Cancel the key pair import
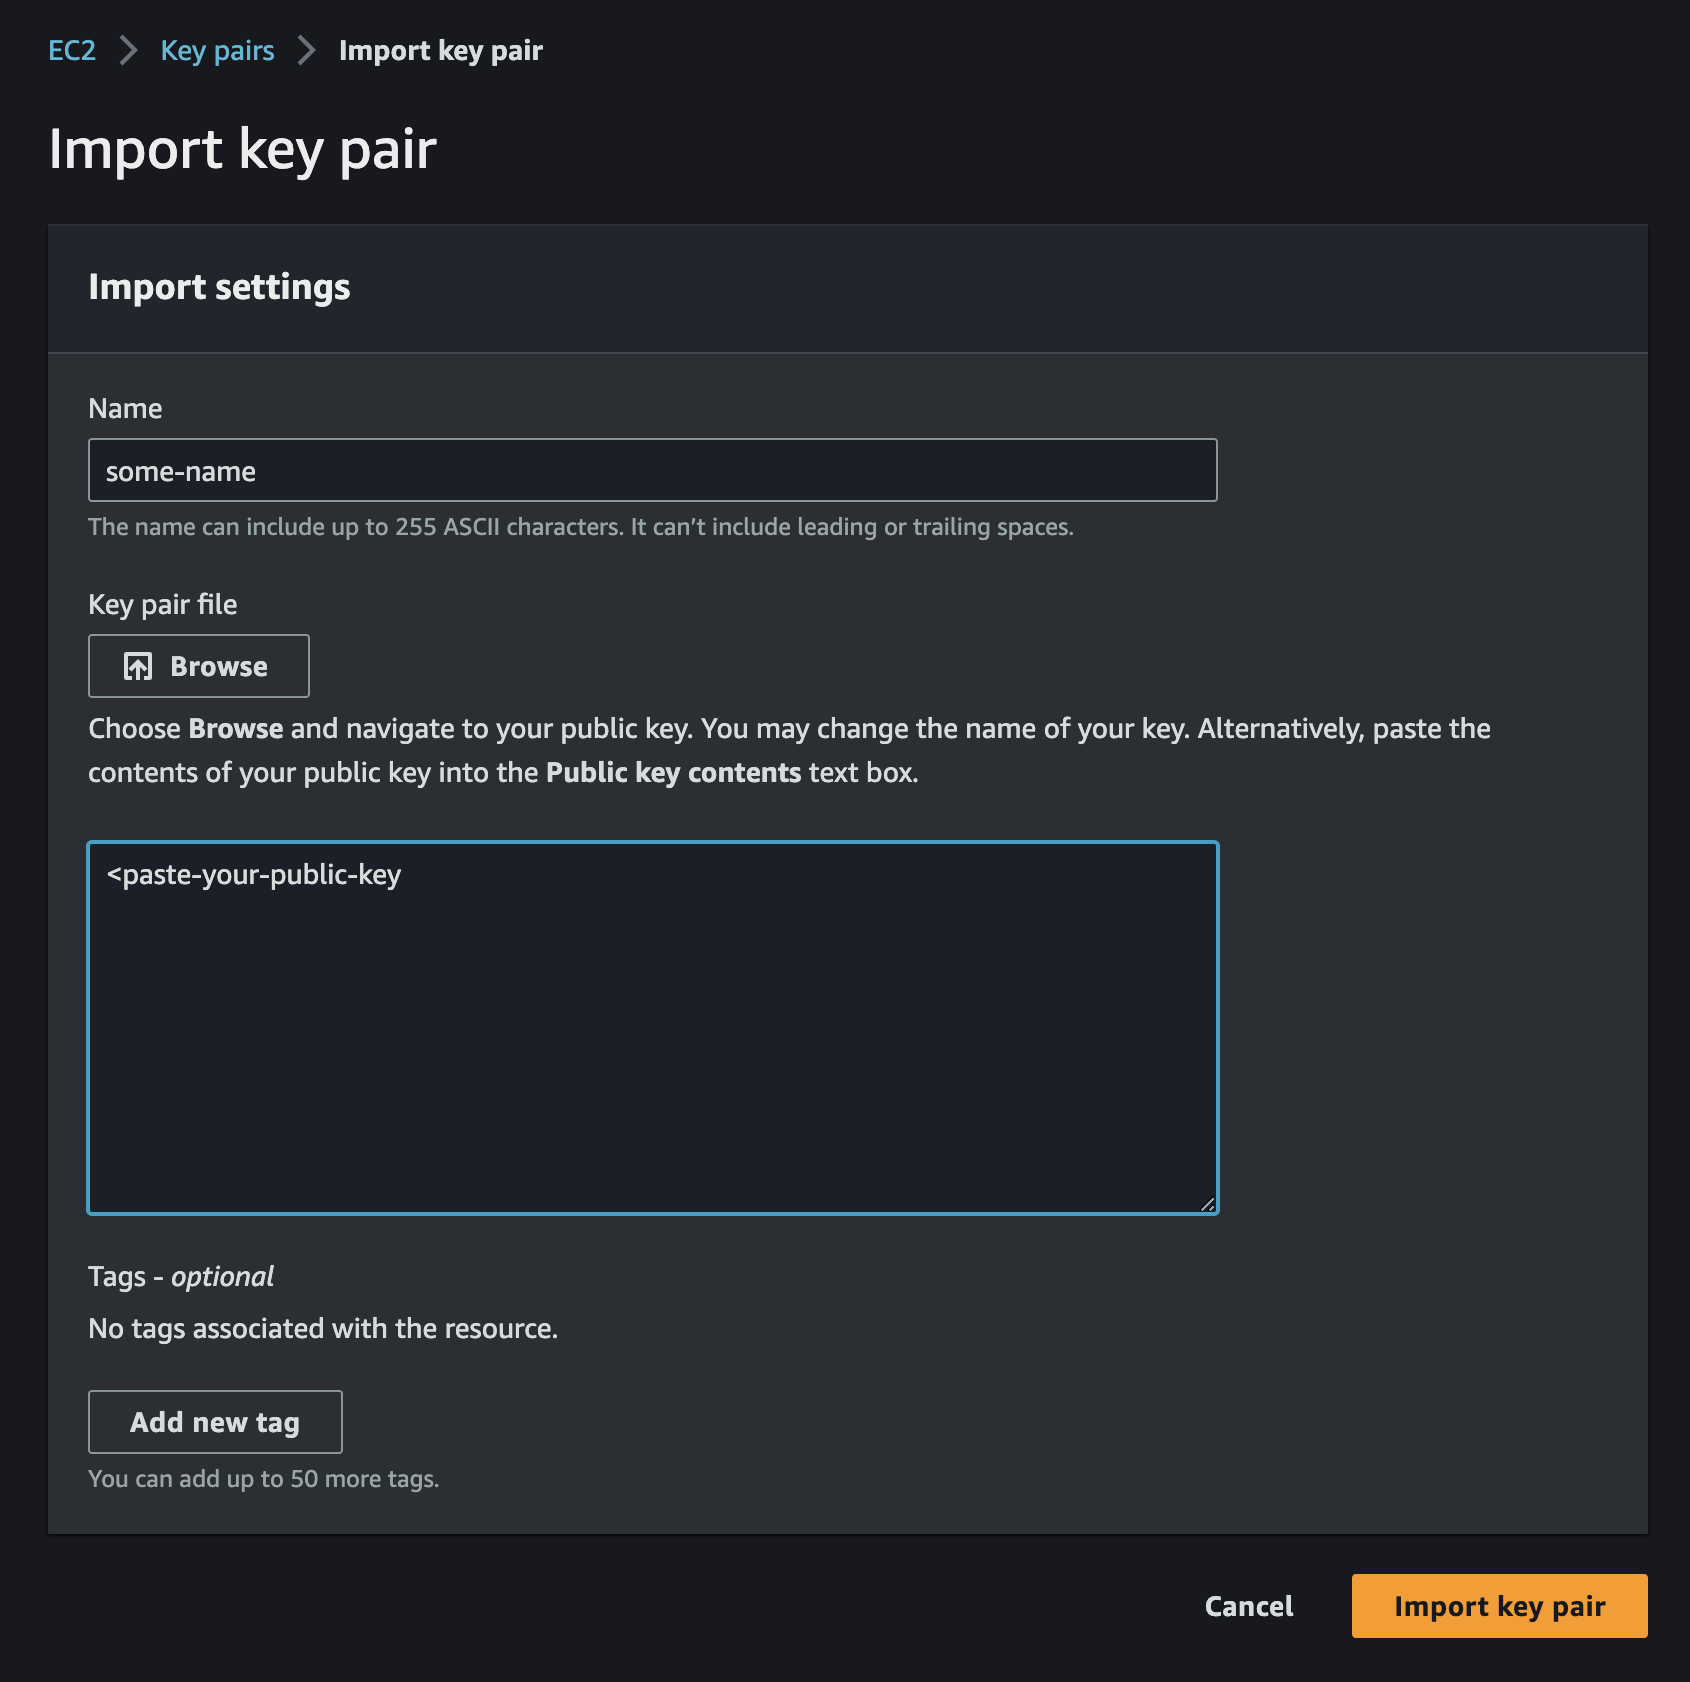 click(x=1247, y=1606)
